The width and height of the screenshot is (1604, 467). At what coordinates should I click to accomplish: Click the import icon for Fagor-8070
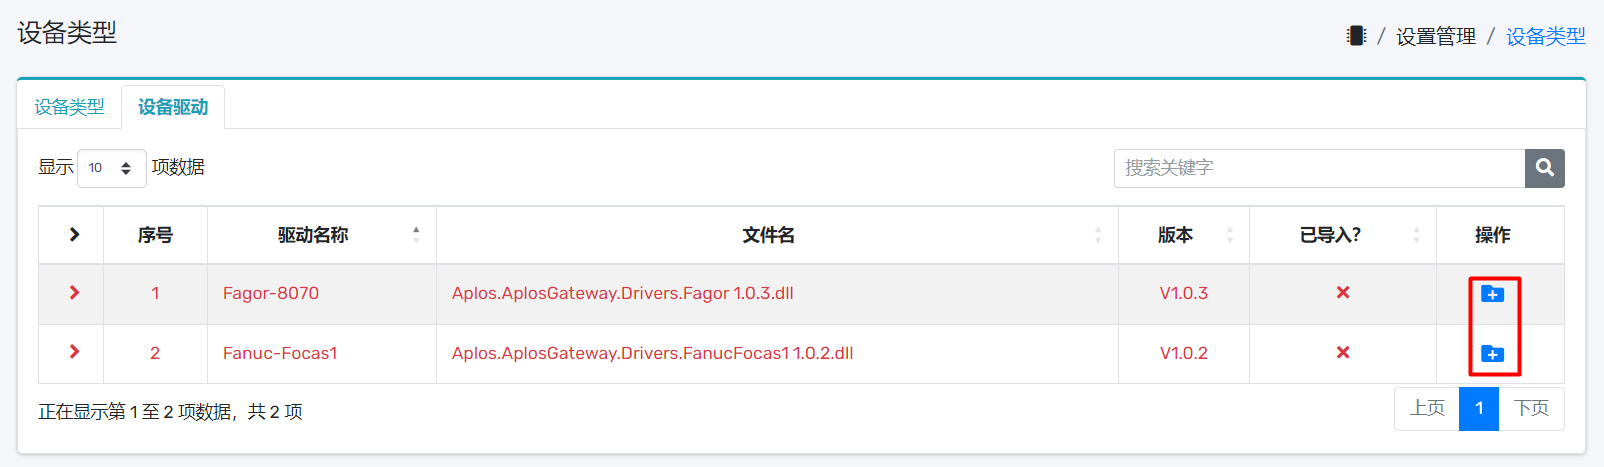pos(1492,294)
